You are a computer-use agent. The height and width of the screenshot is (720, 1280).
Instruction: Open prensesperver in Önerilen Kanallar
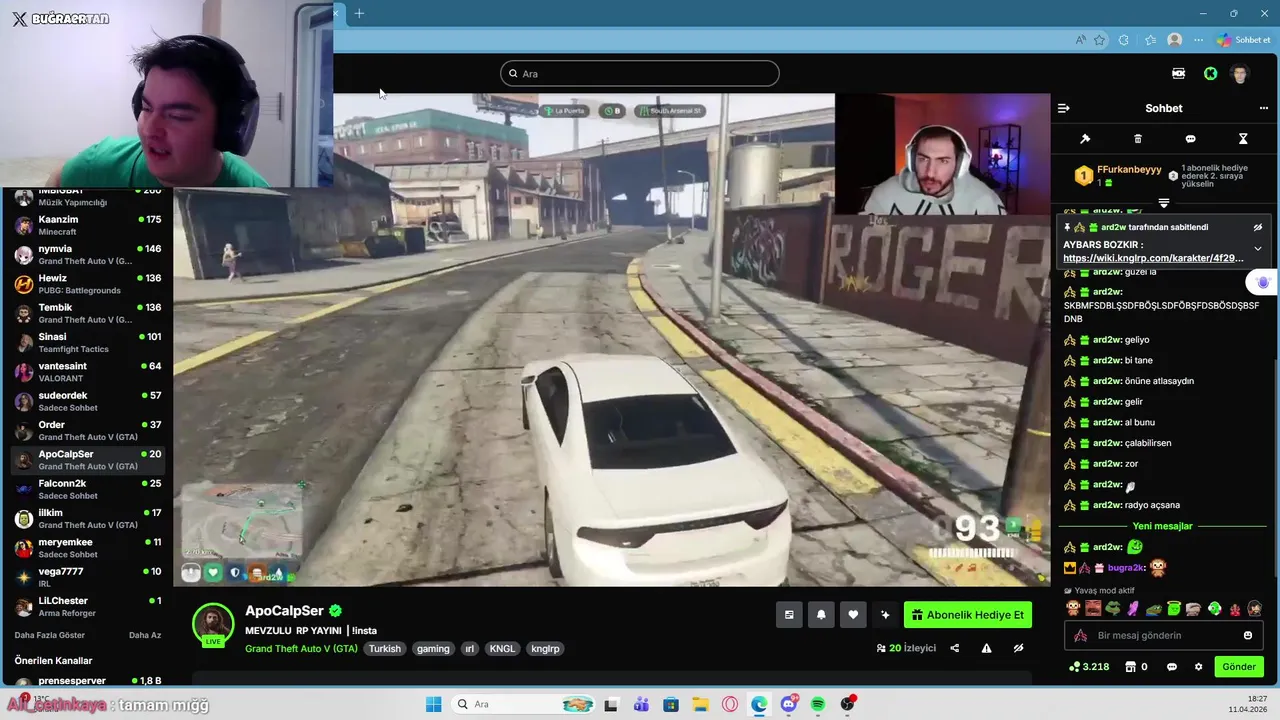click(86, 681)
